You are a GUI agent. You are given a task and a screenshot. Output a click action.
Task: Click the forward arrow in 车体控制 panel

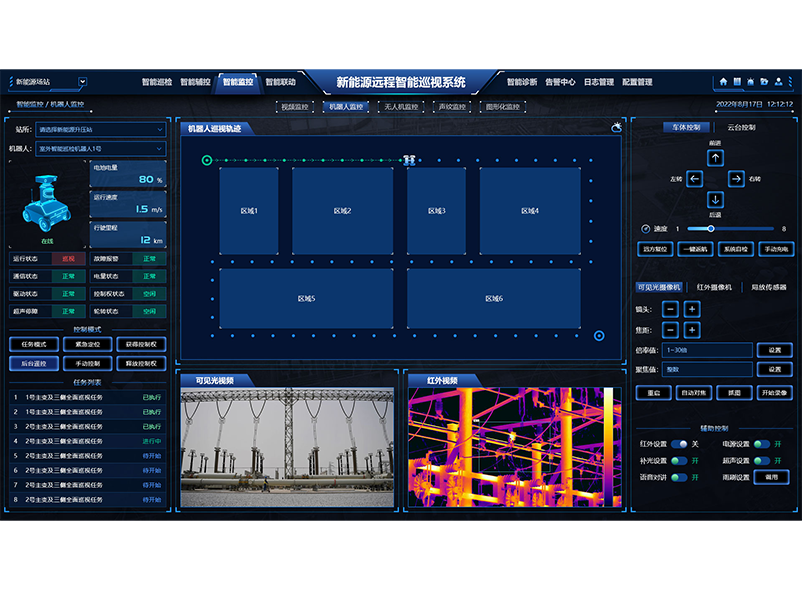click(716, 158)
